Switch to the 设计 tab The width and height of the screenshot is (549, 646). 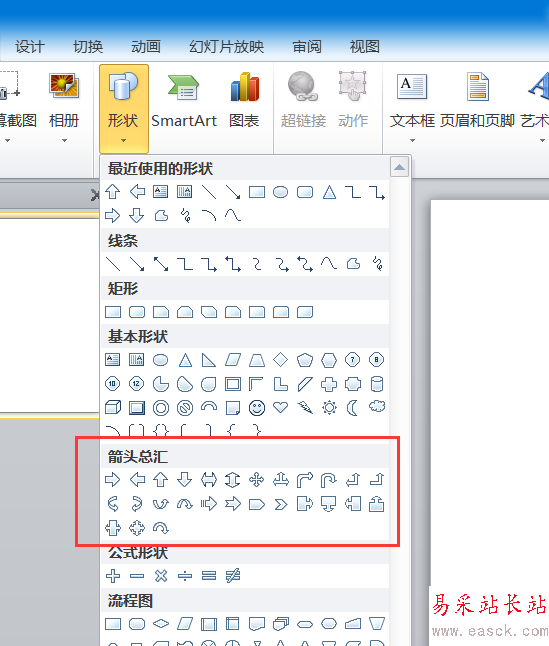[30, 47]
